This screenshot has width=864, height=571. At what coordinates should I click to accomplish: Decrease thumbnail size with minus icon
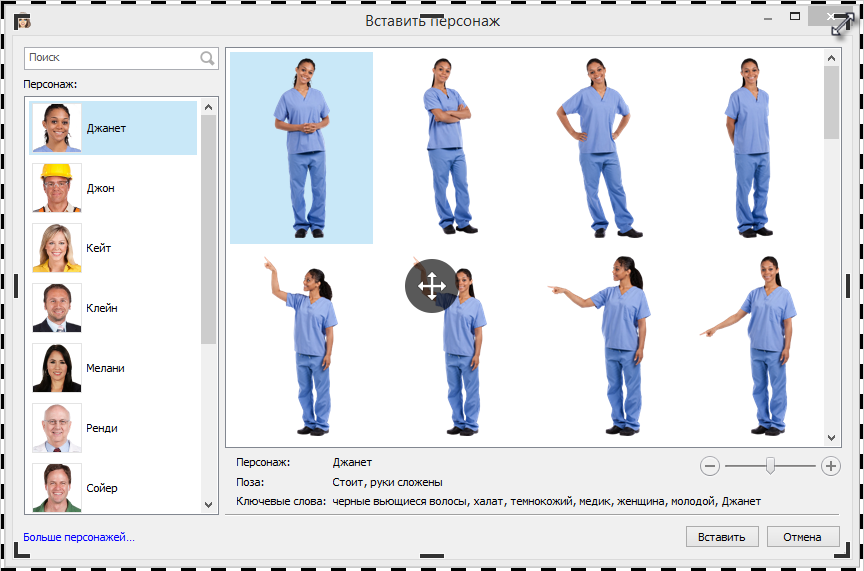[x=710, y=466]
